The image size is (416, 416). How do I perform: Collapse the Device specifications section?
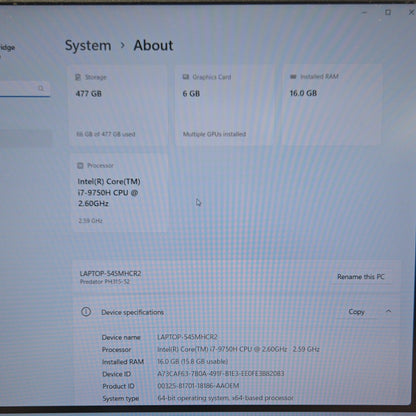388,311
